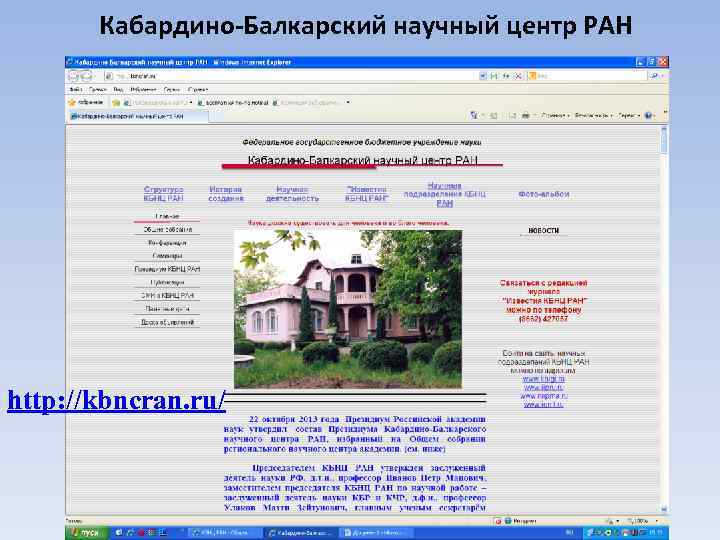
Task: Click the browser Back arrow button
Action: (74, 76)
